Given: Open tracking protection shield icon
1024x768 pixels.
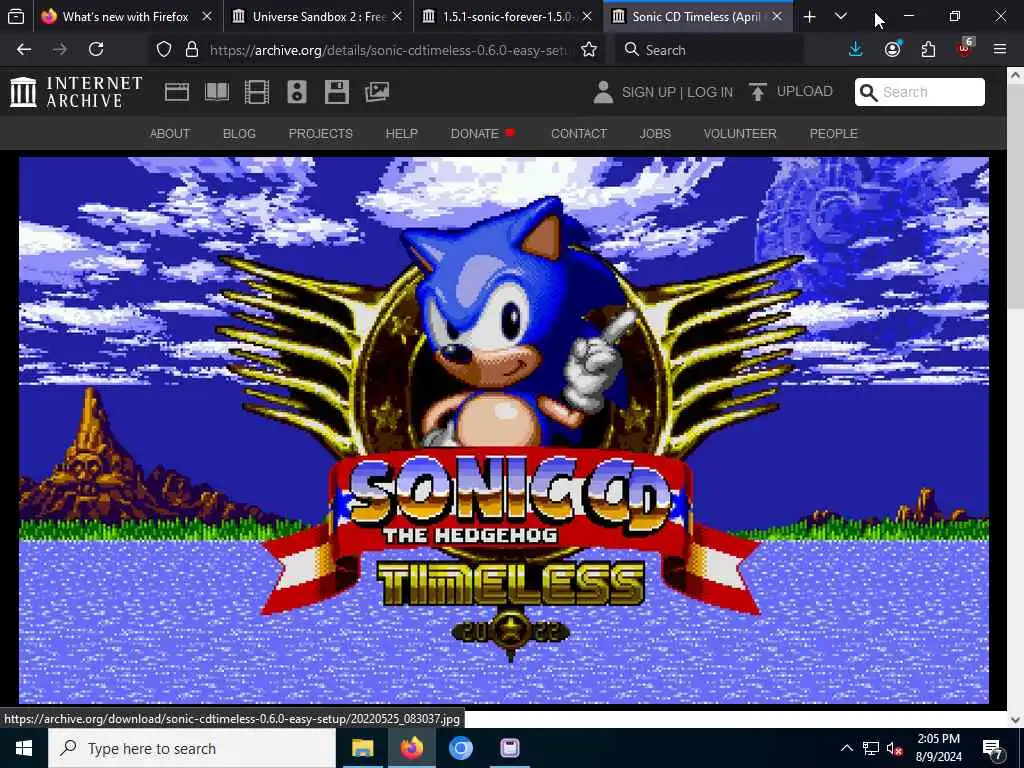Looking at the screenshot, I should 164,50.
